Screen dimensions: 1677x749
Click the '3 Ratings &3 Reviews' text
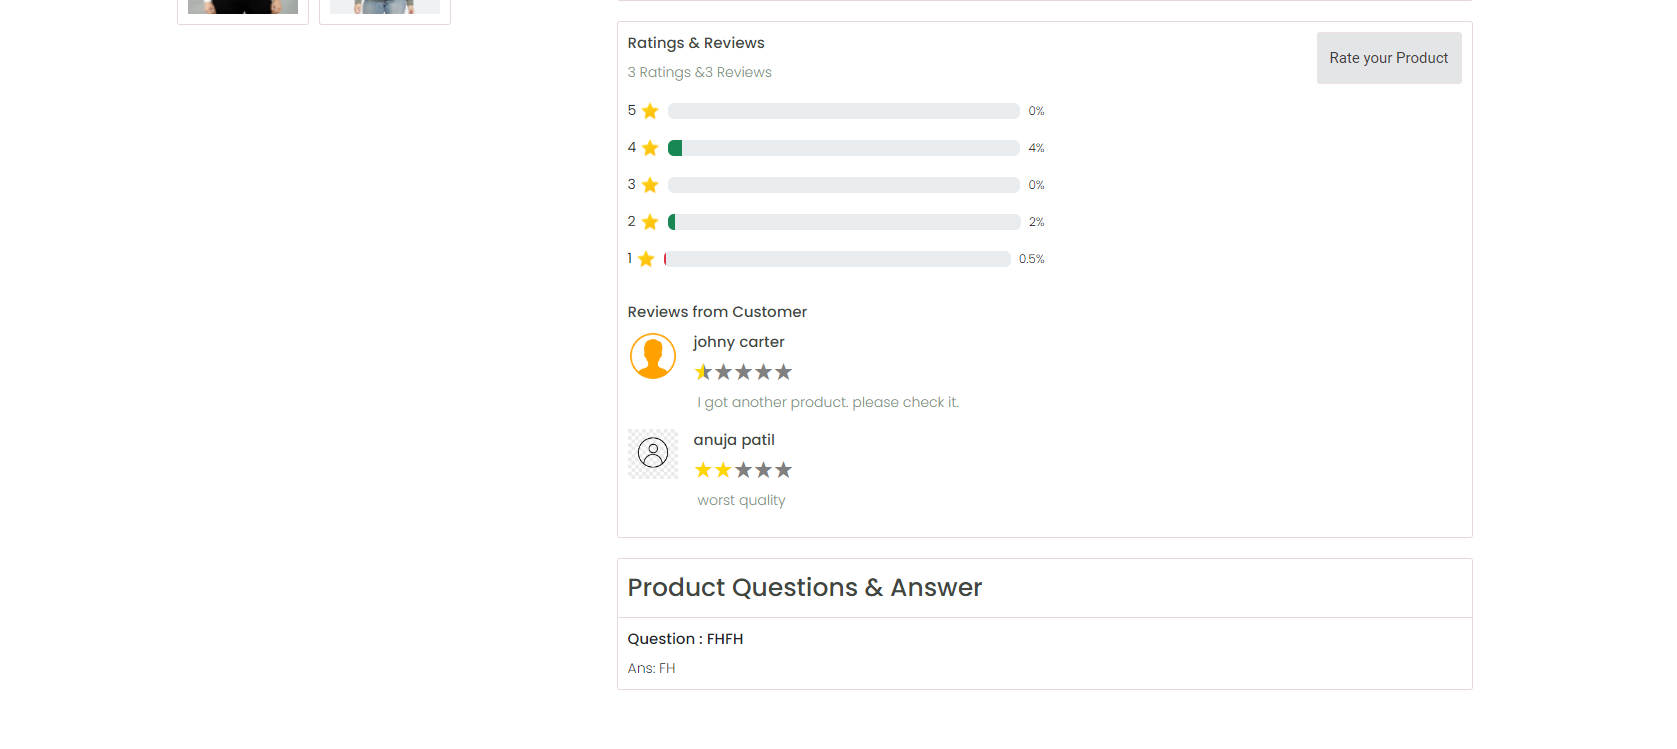click(700, 72)
